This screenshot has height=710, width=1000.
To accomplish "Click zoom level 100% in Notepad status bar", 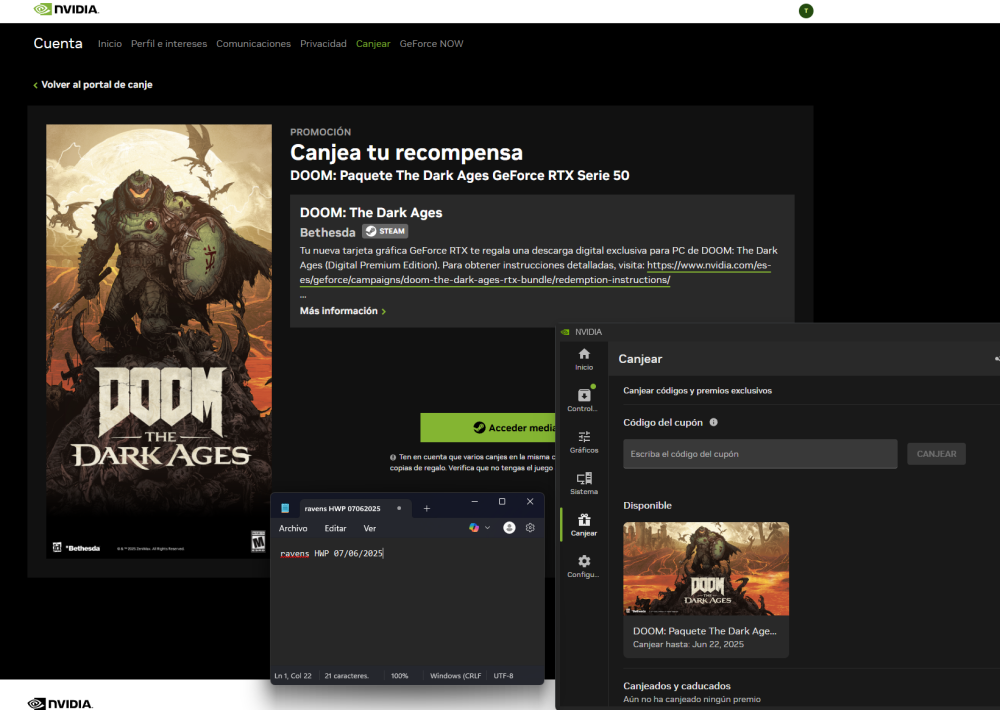I will click(399, 676).
